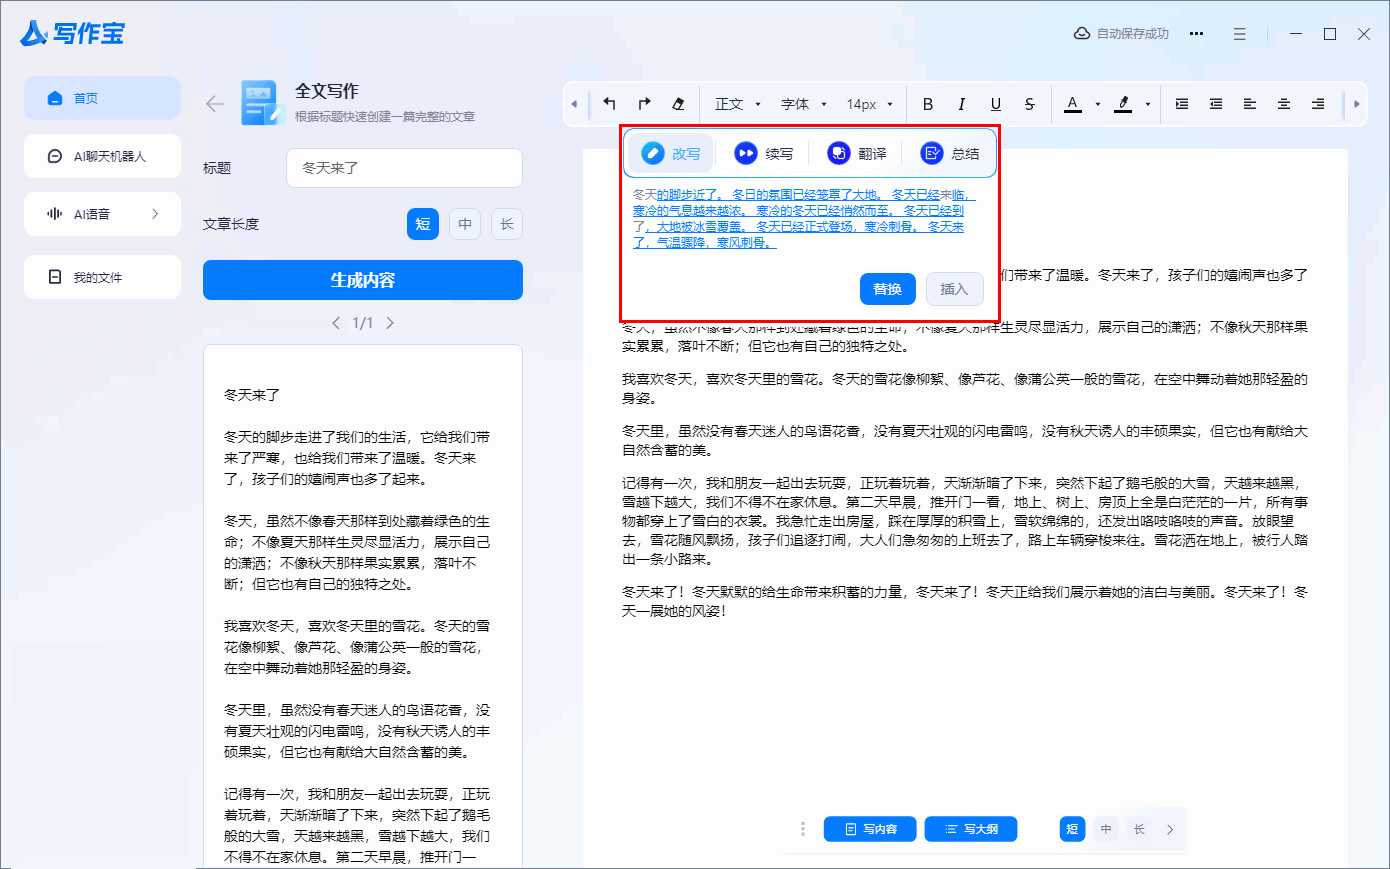1390x869 pixels.
Task: Set article length to 长 in left panel
Action: tap(507, 224)
